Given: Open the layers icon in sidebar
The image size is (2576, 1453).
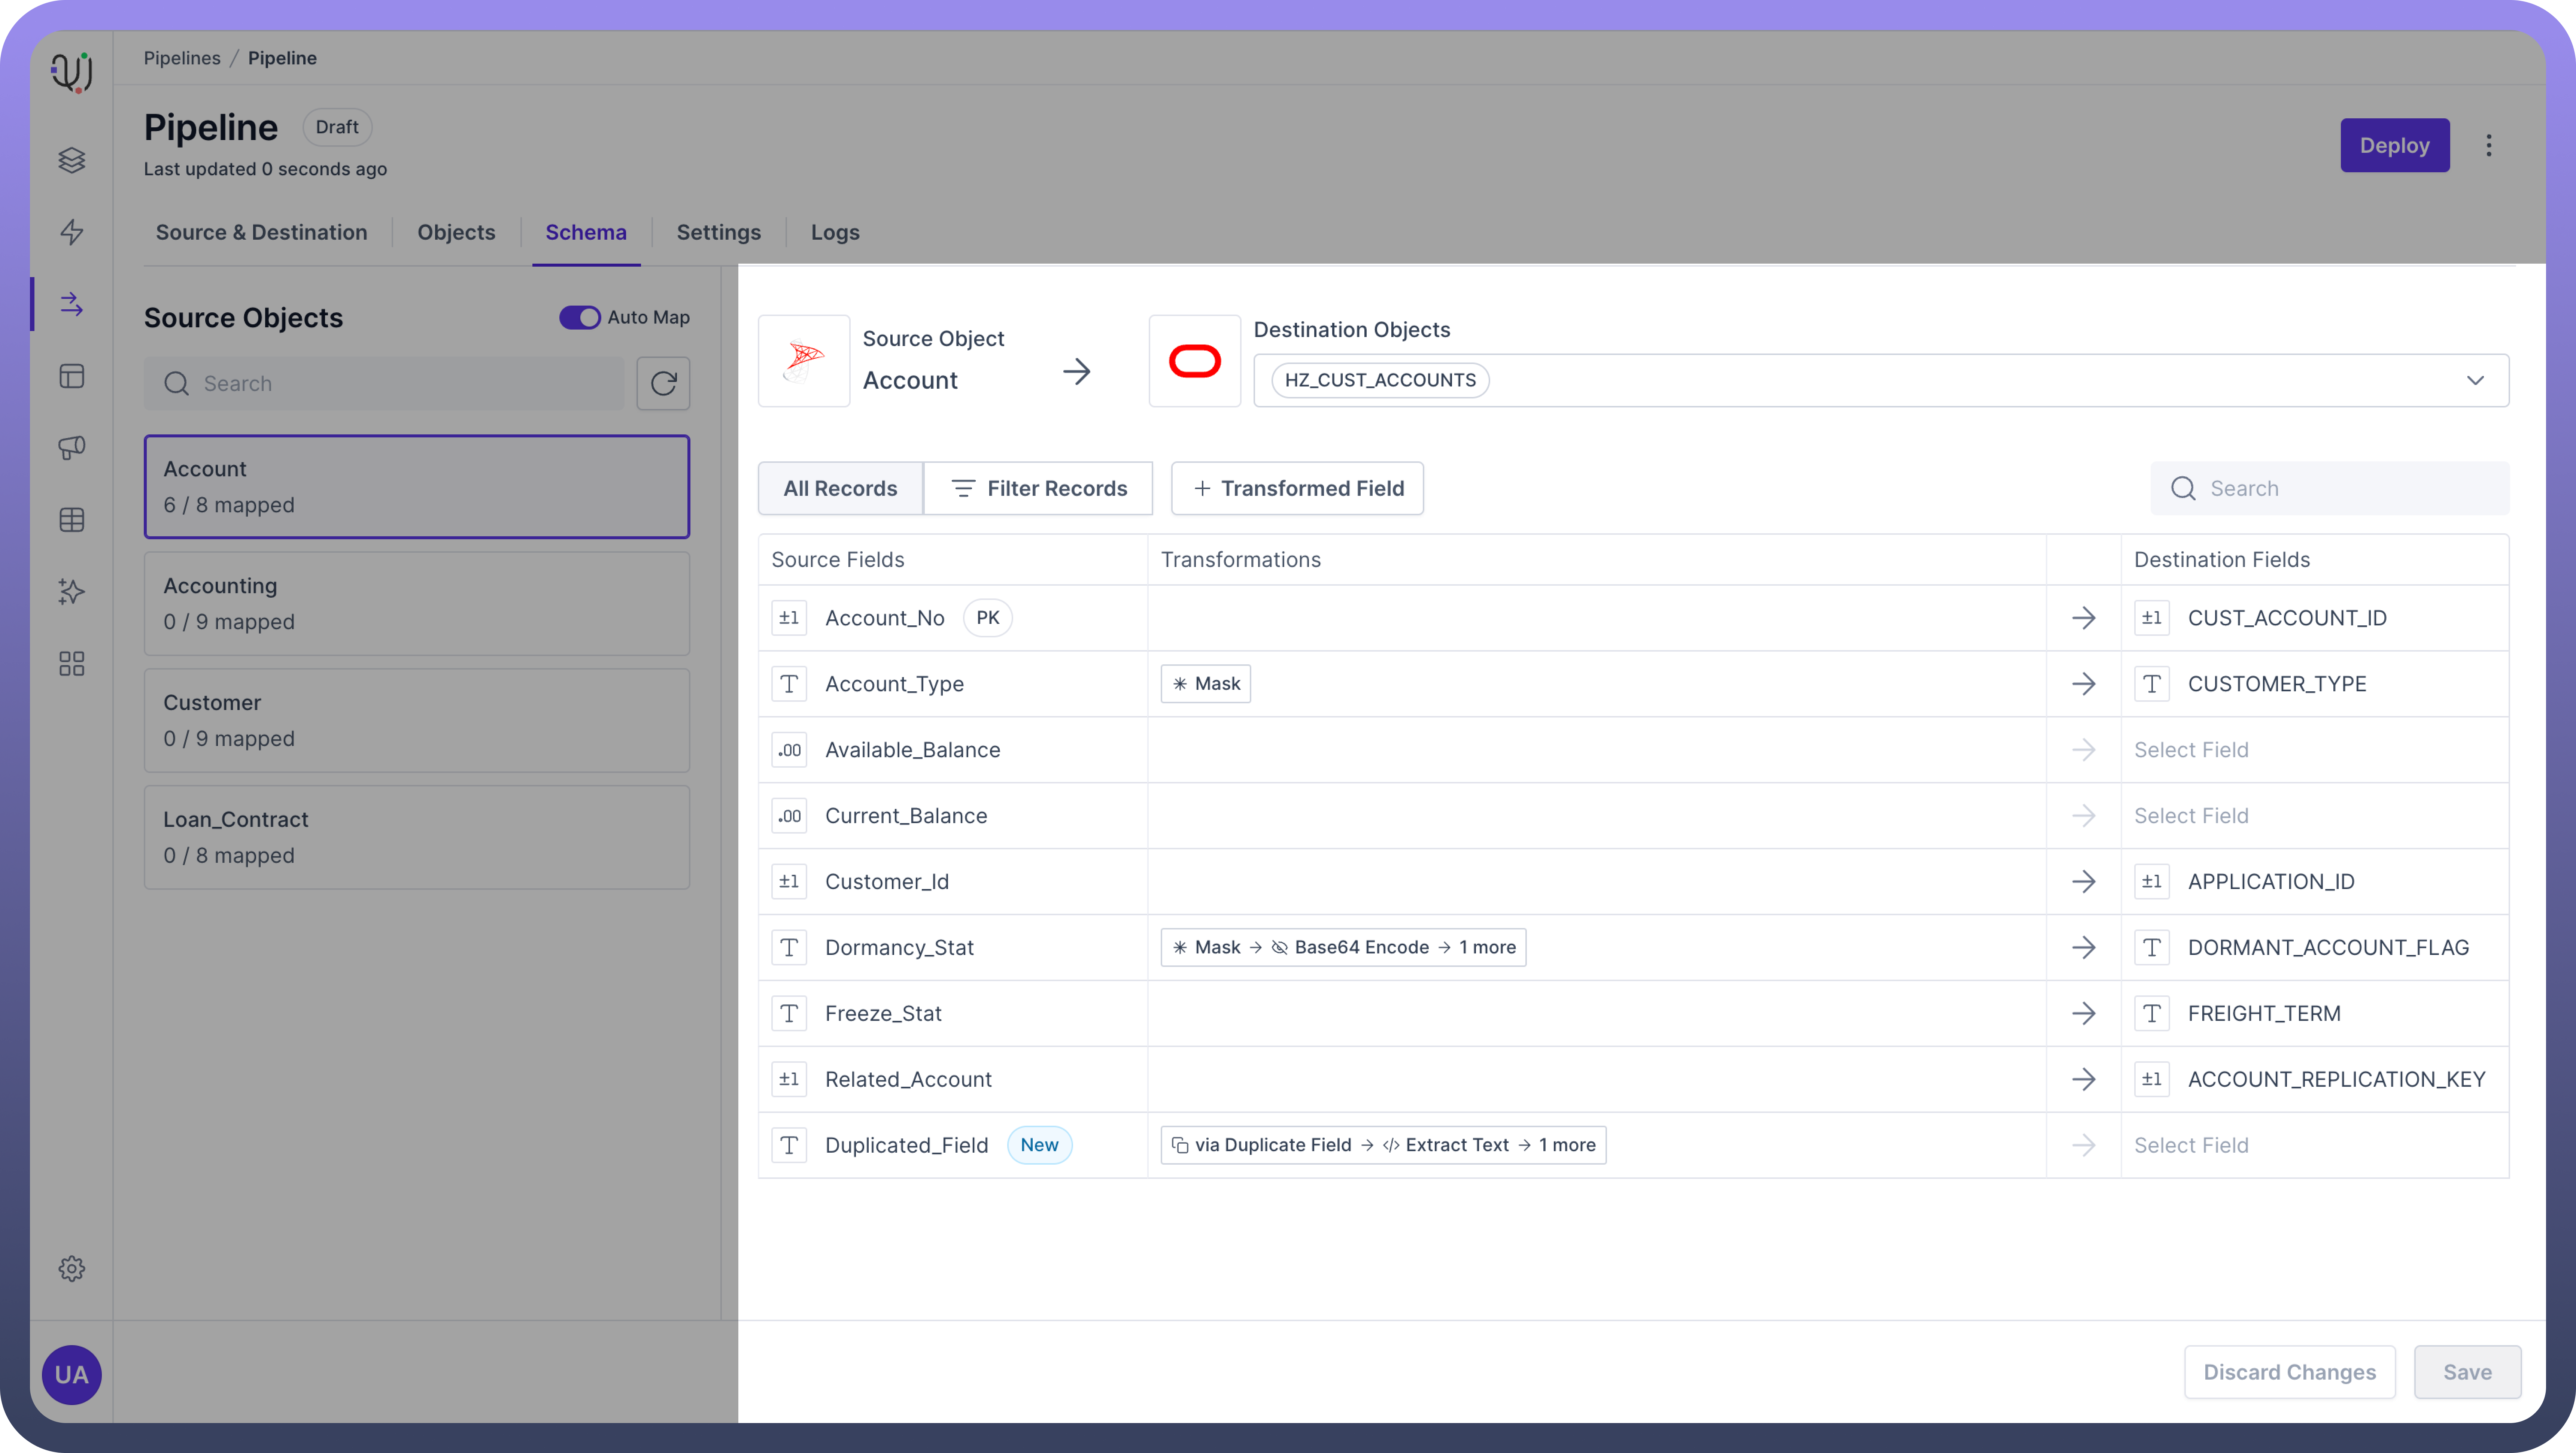Looking at the screenshot, I should (x=71, y=160).
